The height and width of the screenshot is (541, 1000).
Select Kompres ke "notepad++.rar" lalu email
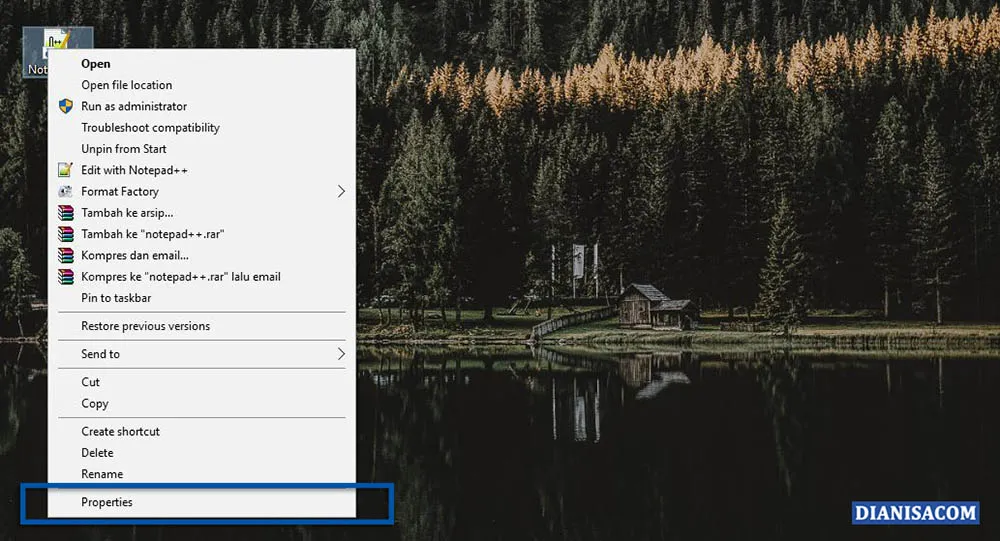(202, 276)
